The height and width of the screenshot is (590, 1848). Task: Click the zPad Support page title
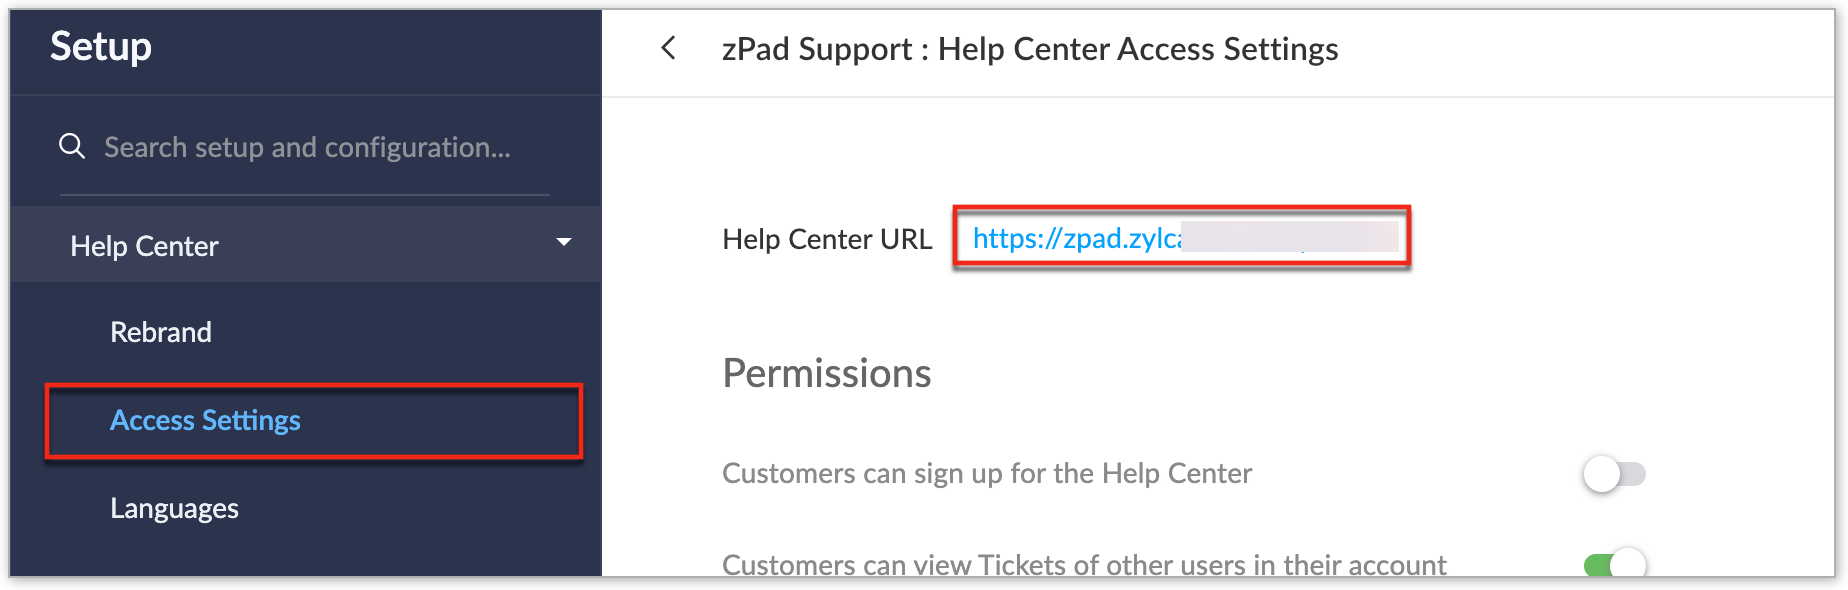click(1029, 49)
